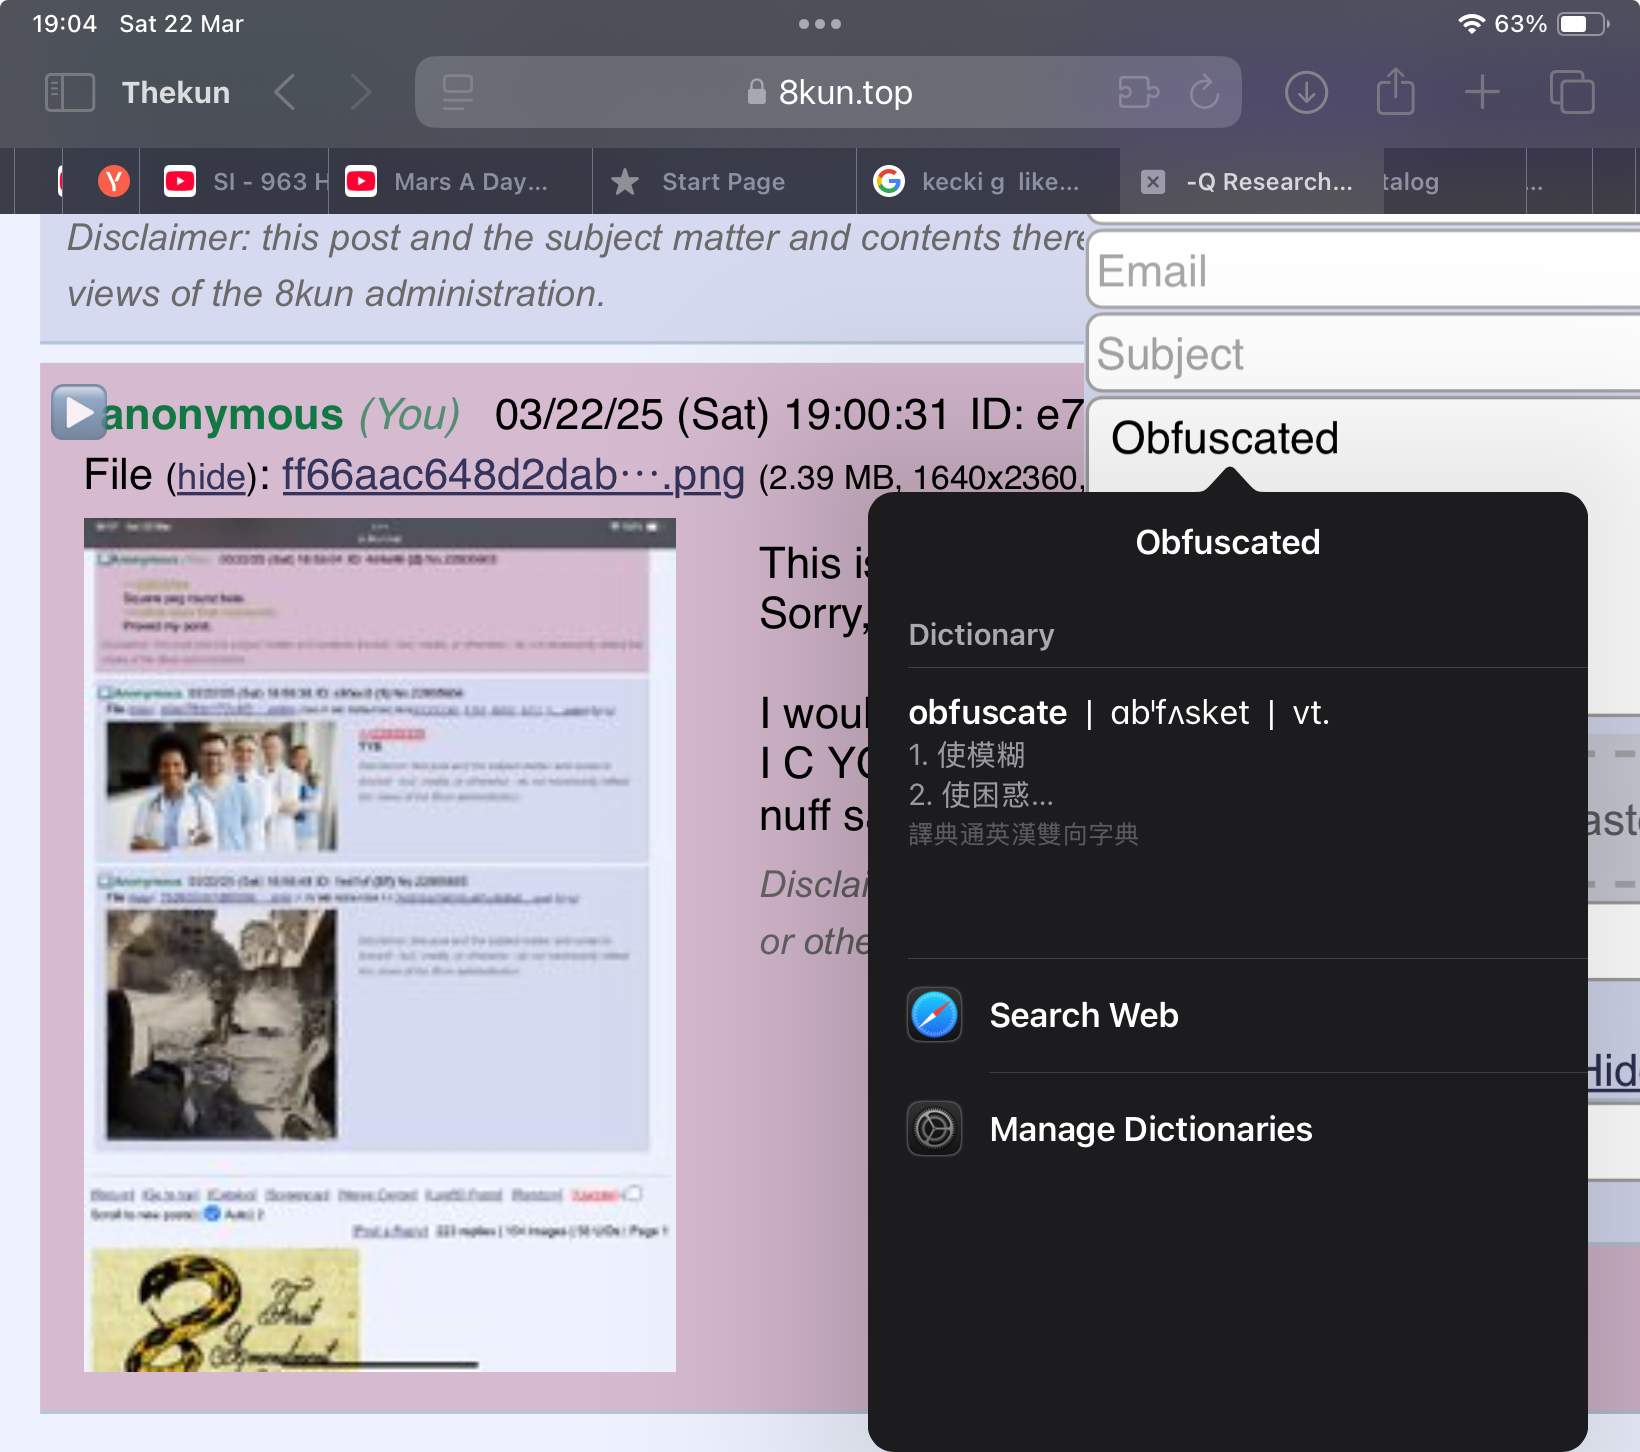
Task: Tap the settings gear icon
Action: point(934,1129)
